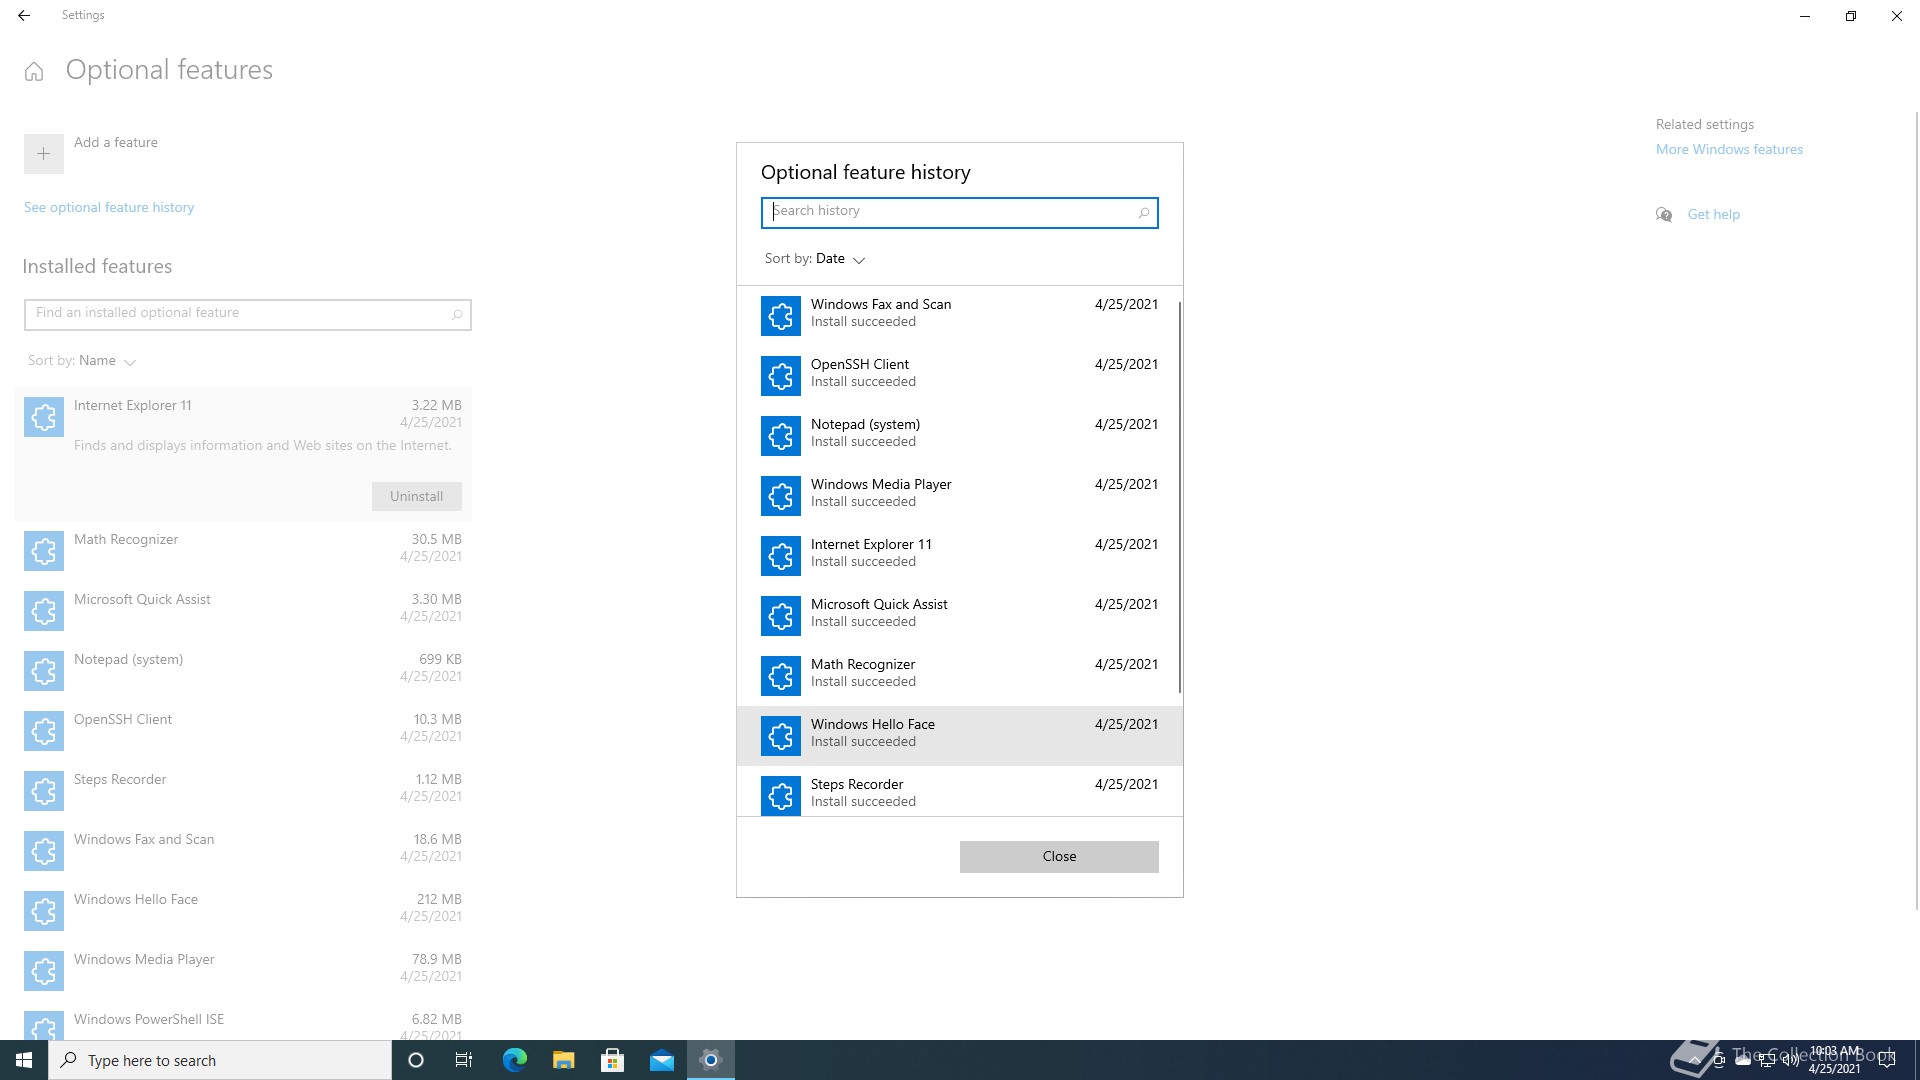Viewport: 1920px width, 1080px height.
Task: Open File Explorer from the taskbar
Action: (563, 1060)
